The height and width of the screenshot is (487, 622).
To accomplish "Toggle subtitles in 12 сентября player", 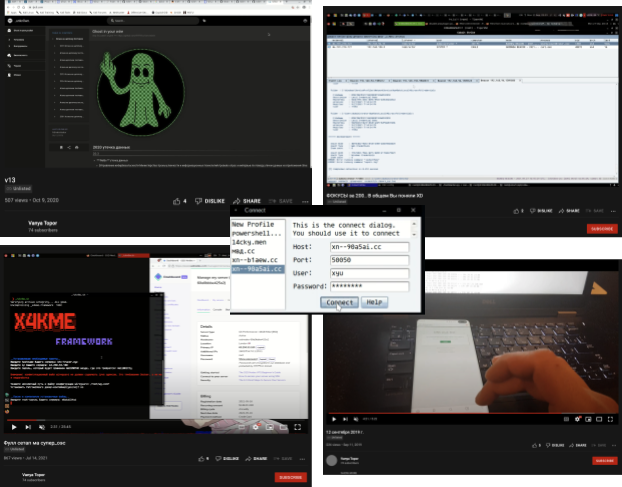I will click(566, 419).
